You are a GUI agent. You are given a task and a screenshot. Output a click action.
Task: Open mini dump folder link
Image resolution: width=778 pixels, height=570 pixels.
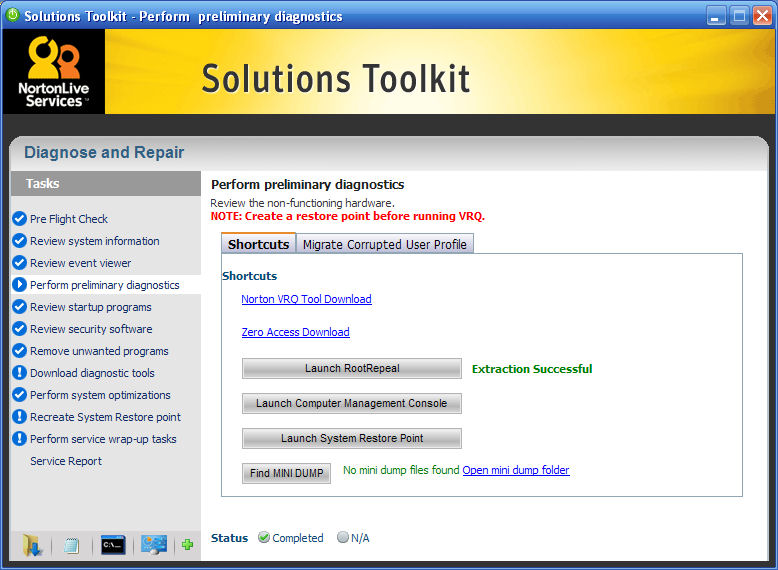click(516, 470)
